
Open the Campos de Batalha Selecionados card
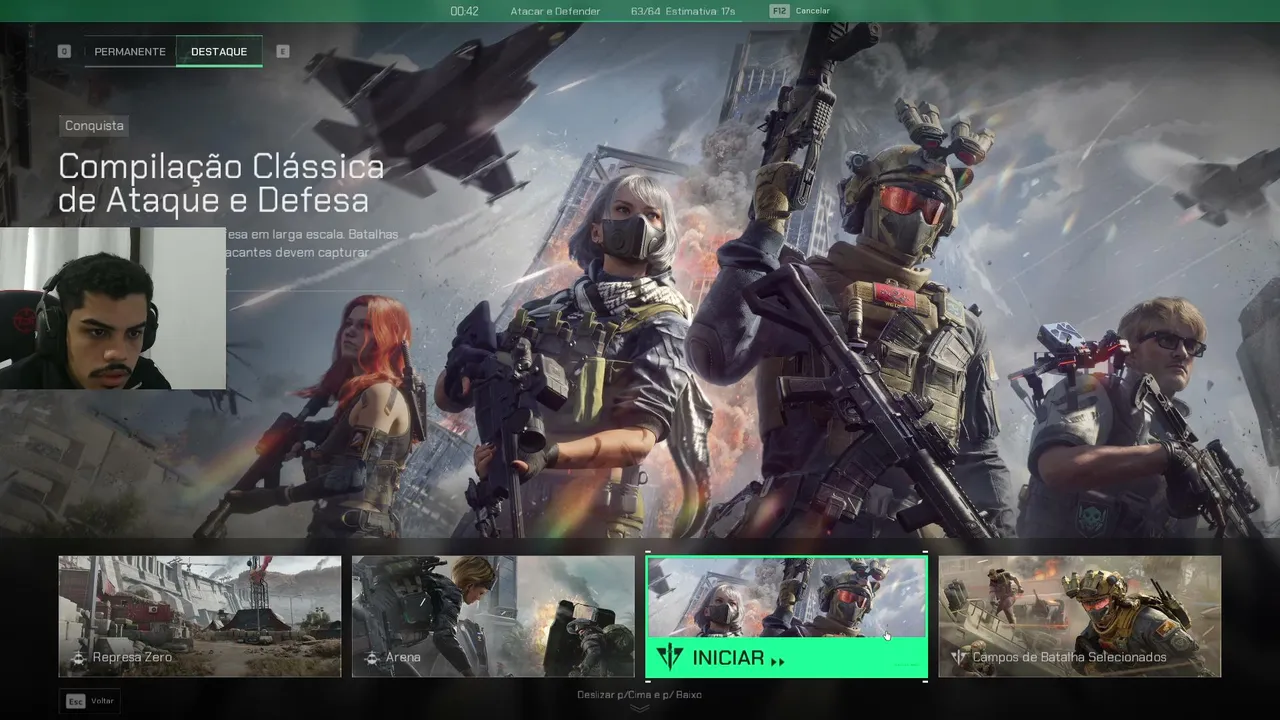click(1080, 616)
